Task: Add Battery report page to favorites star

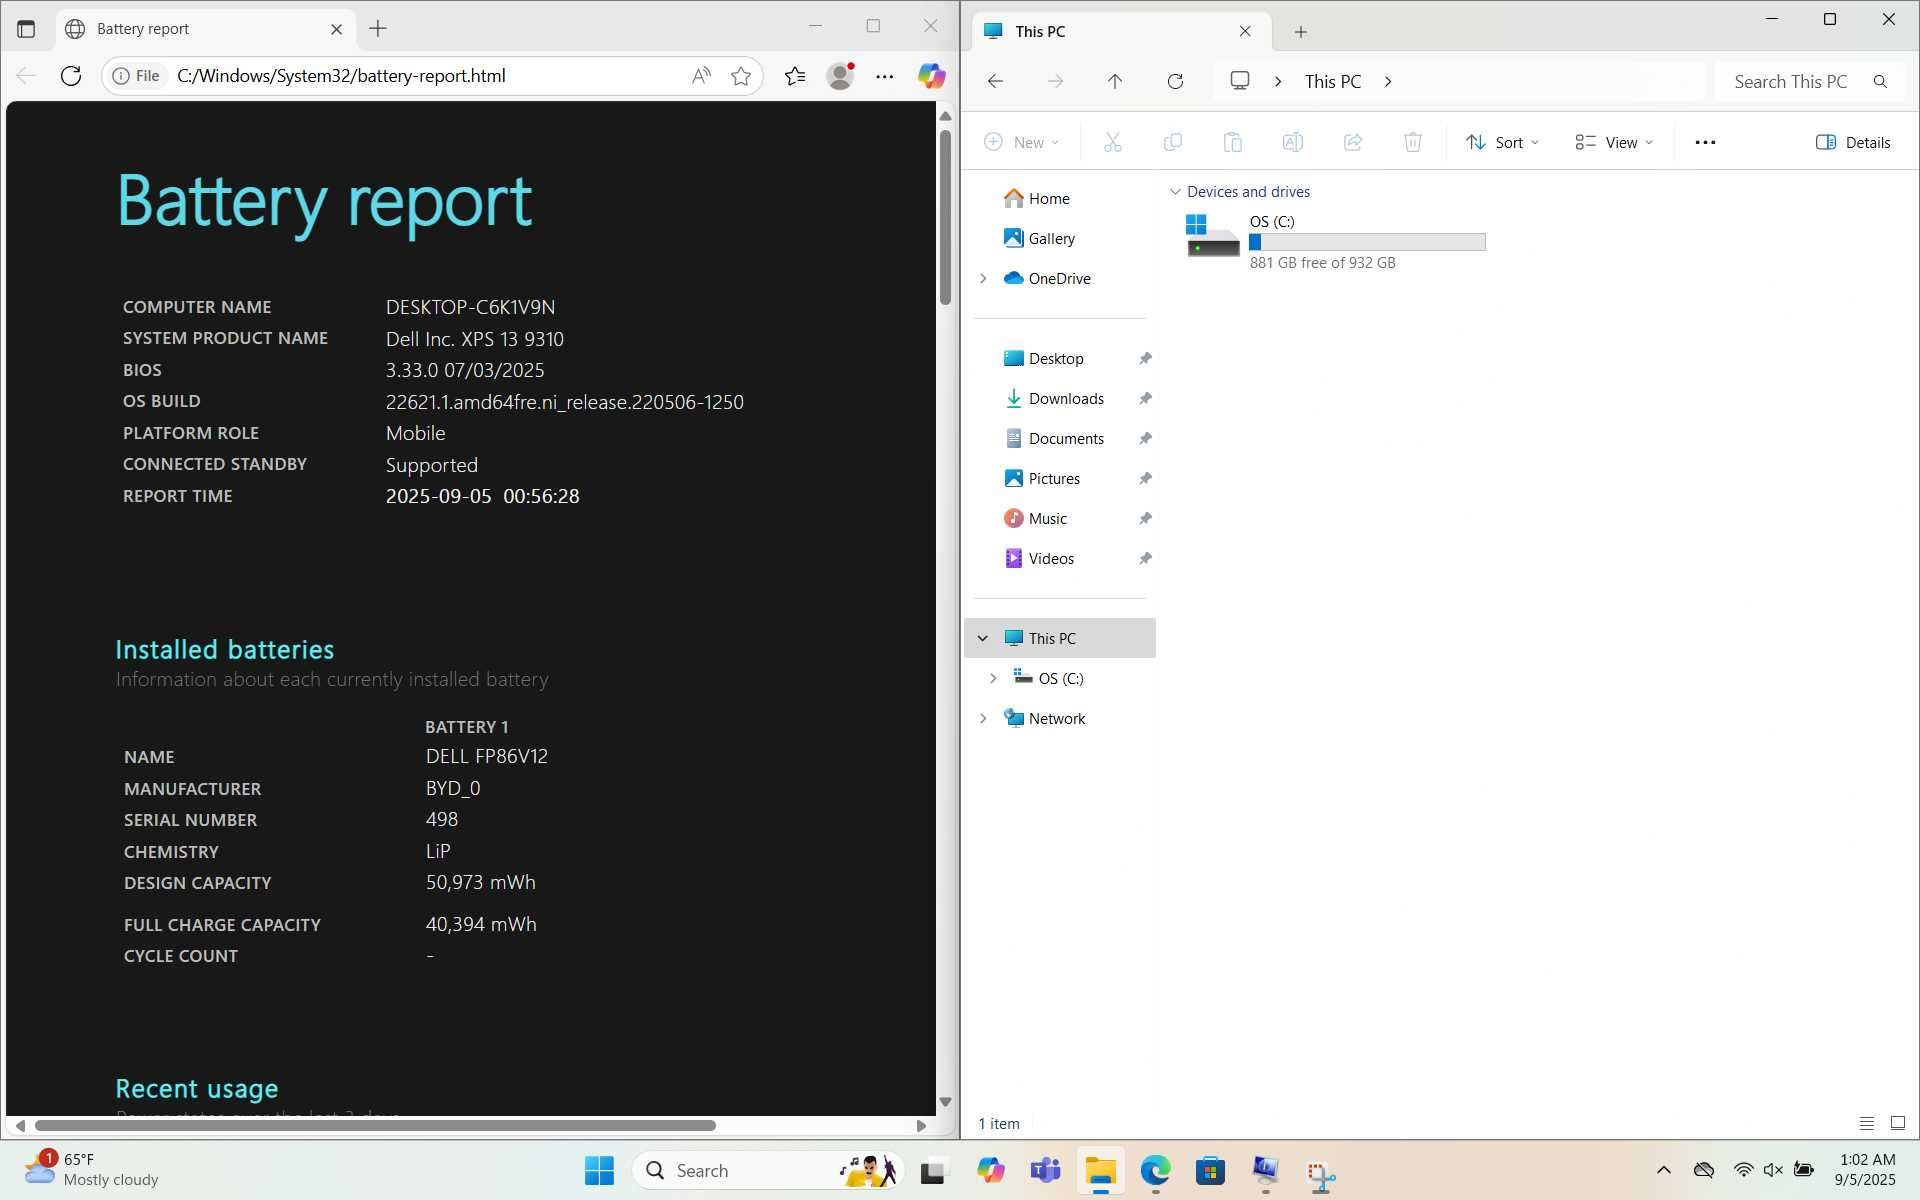Action: coord(741,76)
